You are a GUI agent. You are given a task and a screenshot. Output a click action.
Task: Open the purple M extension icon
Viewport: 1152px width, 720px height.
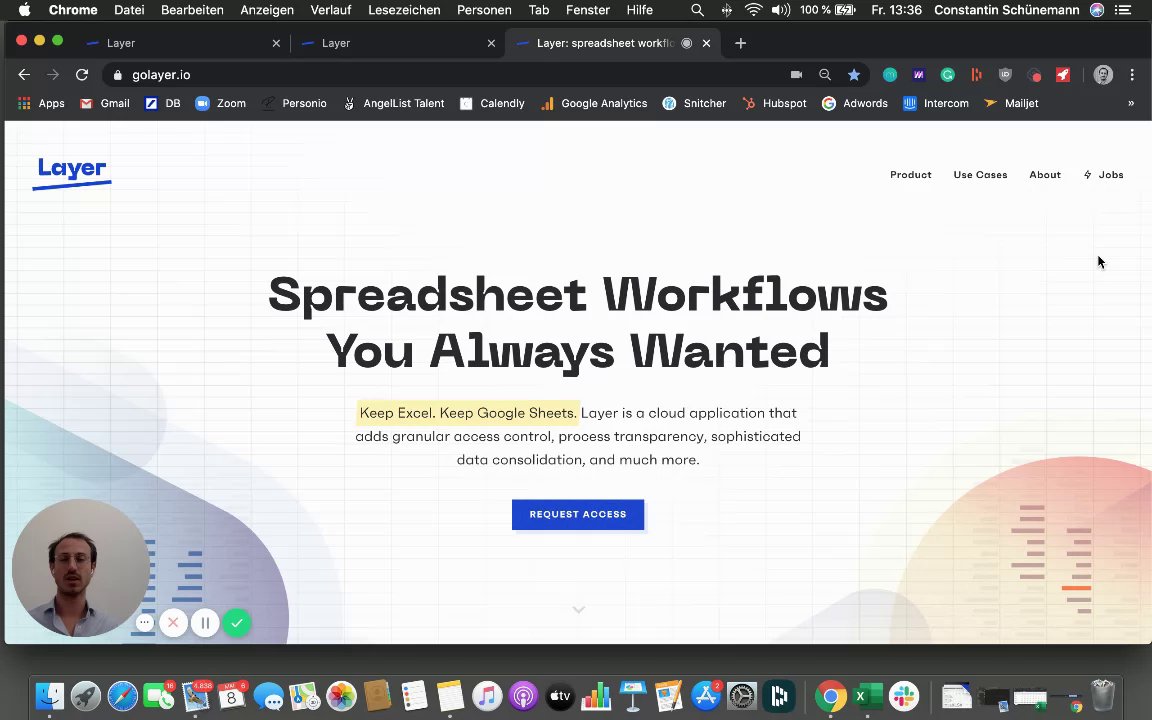click(x=918, y=75)
